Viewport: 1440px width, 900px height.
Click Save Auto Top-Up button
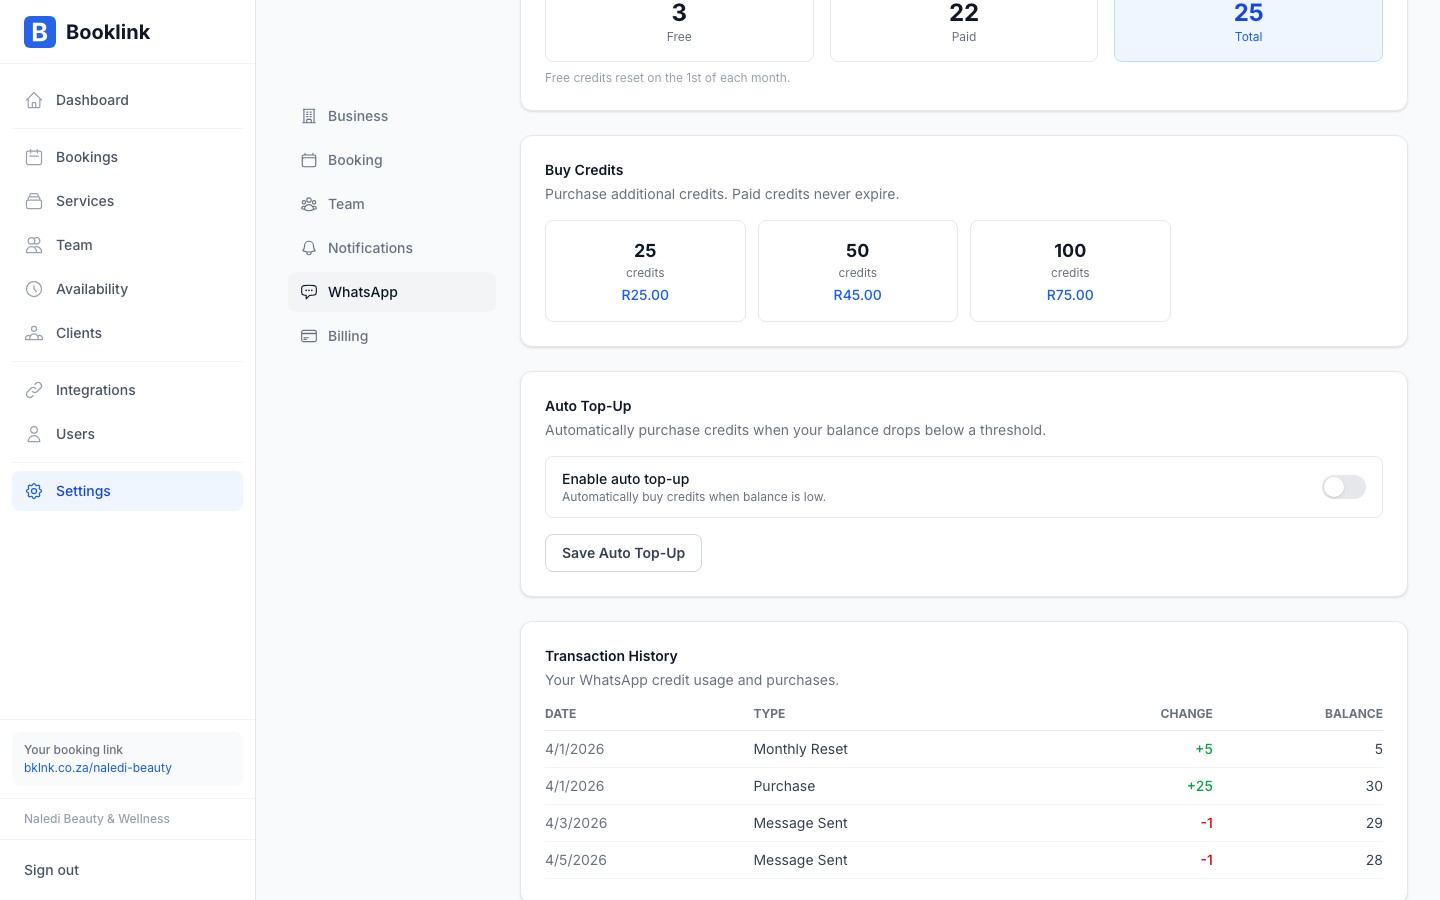pyautogui.click(x=623, y=553)
